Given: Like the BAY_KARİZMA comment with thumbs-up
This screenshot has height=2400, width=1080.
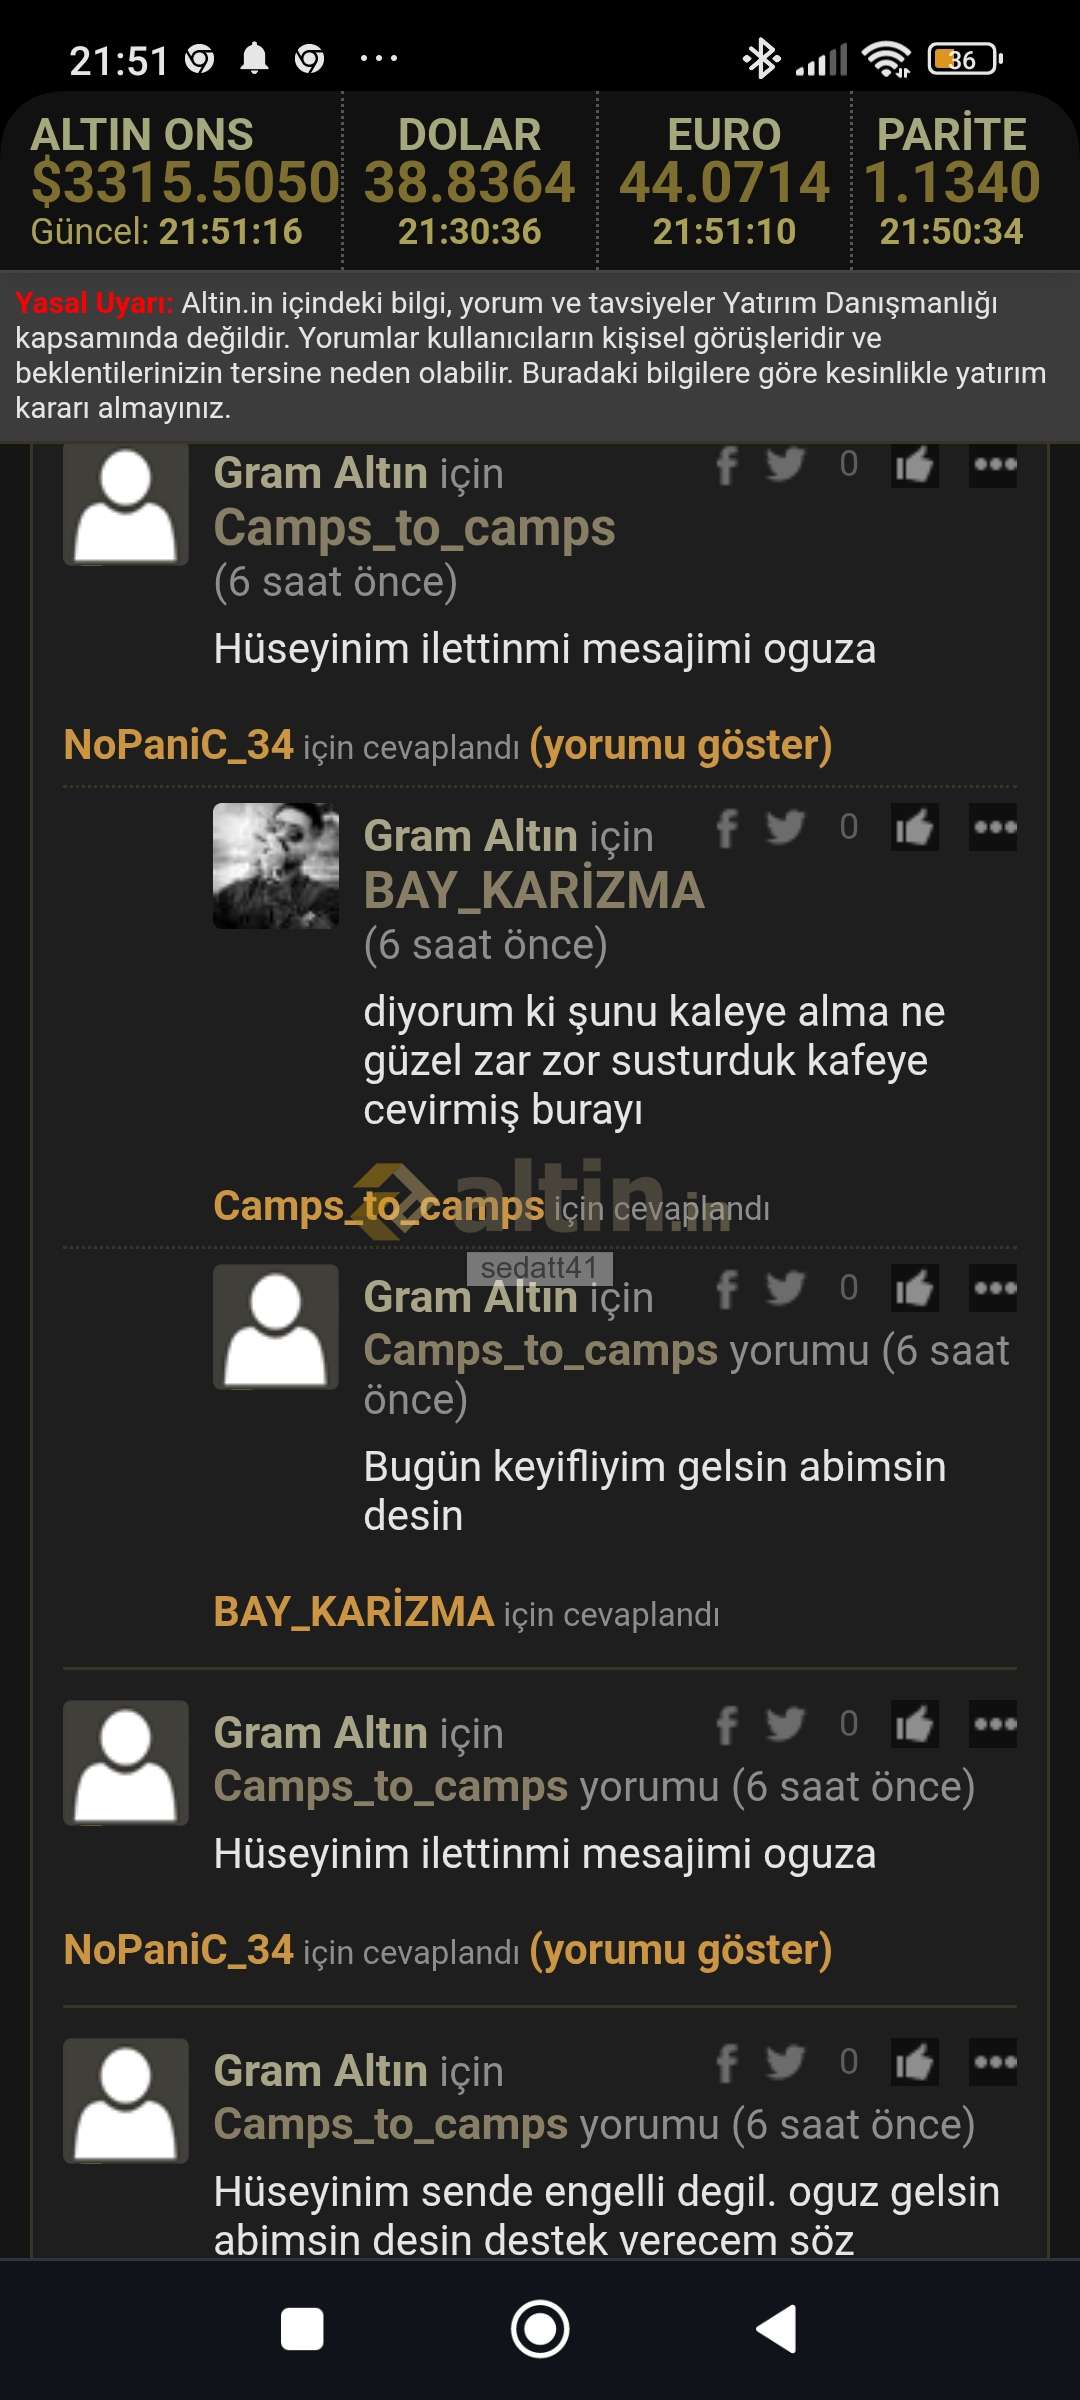Looking at the screenshot, I should pos(914,827).
